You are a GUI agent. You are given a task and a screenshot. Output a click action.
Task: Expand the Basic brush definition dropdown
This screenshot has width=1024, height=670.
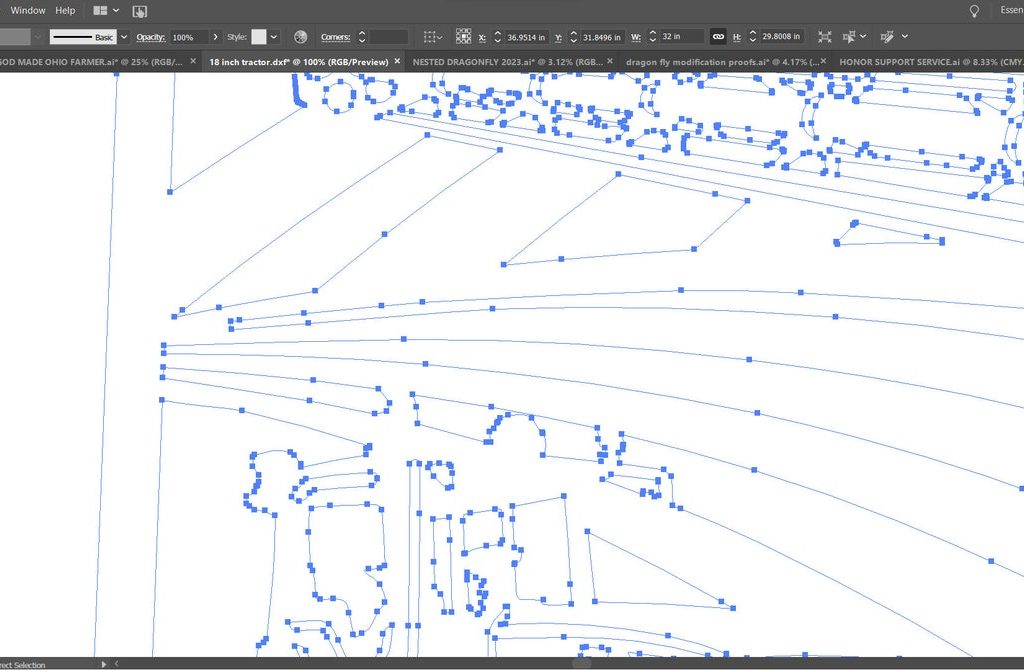click(124, 37)
